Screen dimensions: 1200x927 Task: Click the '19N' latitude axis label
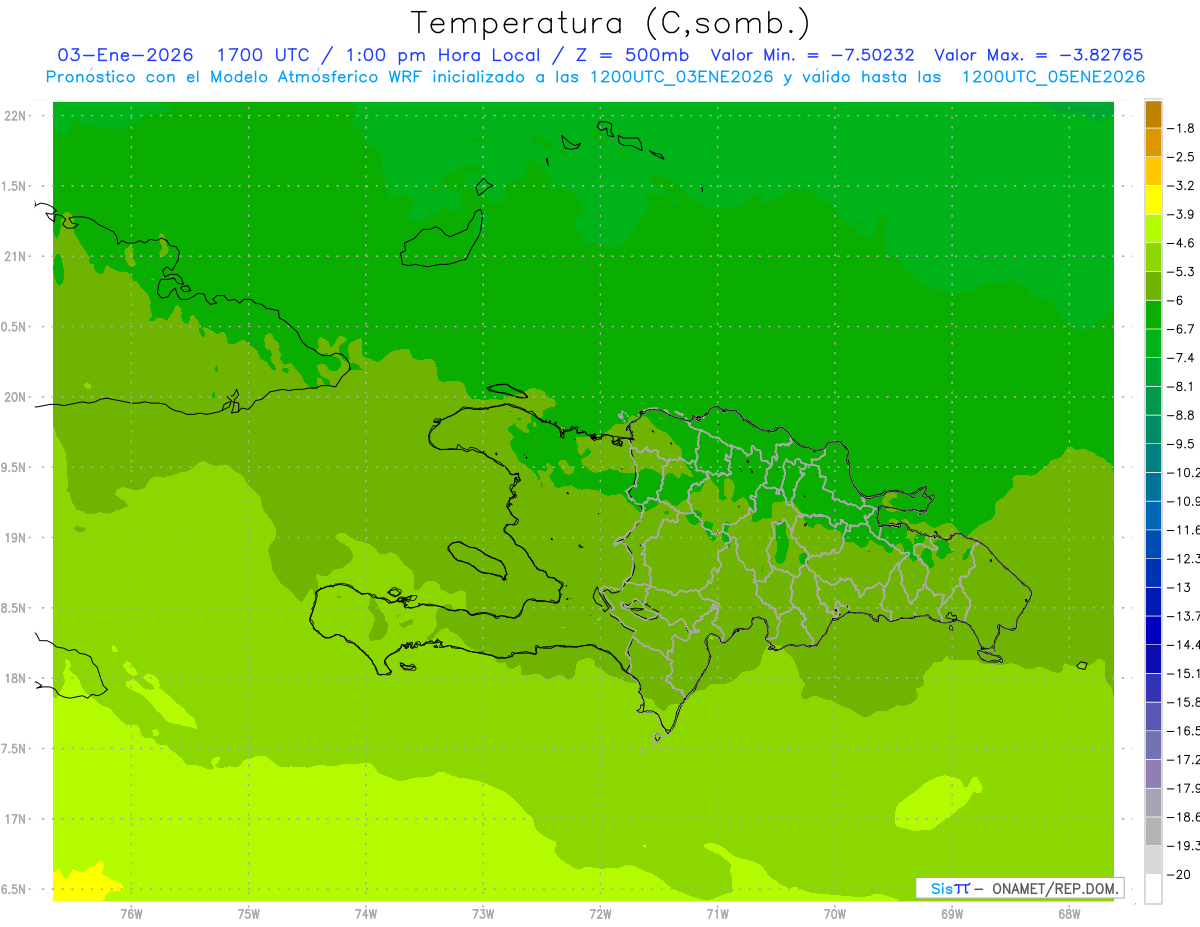[15, 538]
